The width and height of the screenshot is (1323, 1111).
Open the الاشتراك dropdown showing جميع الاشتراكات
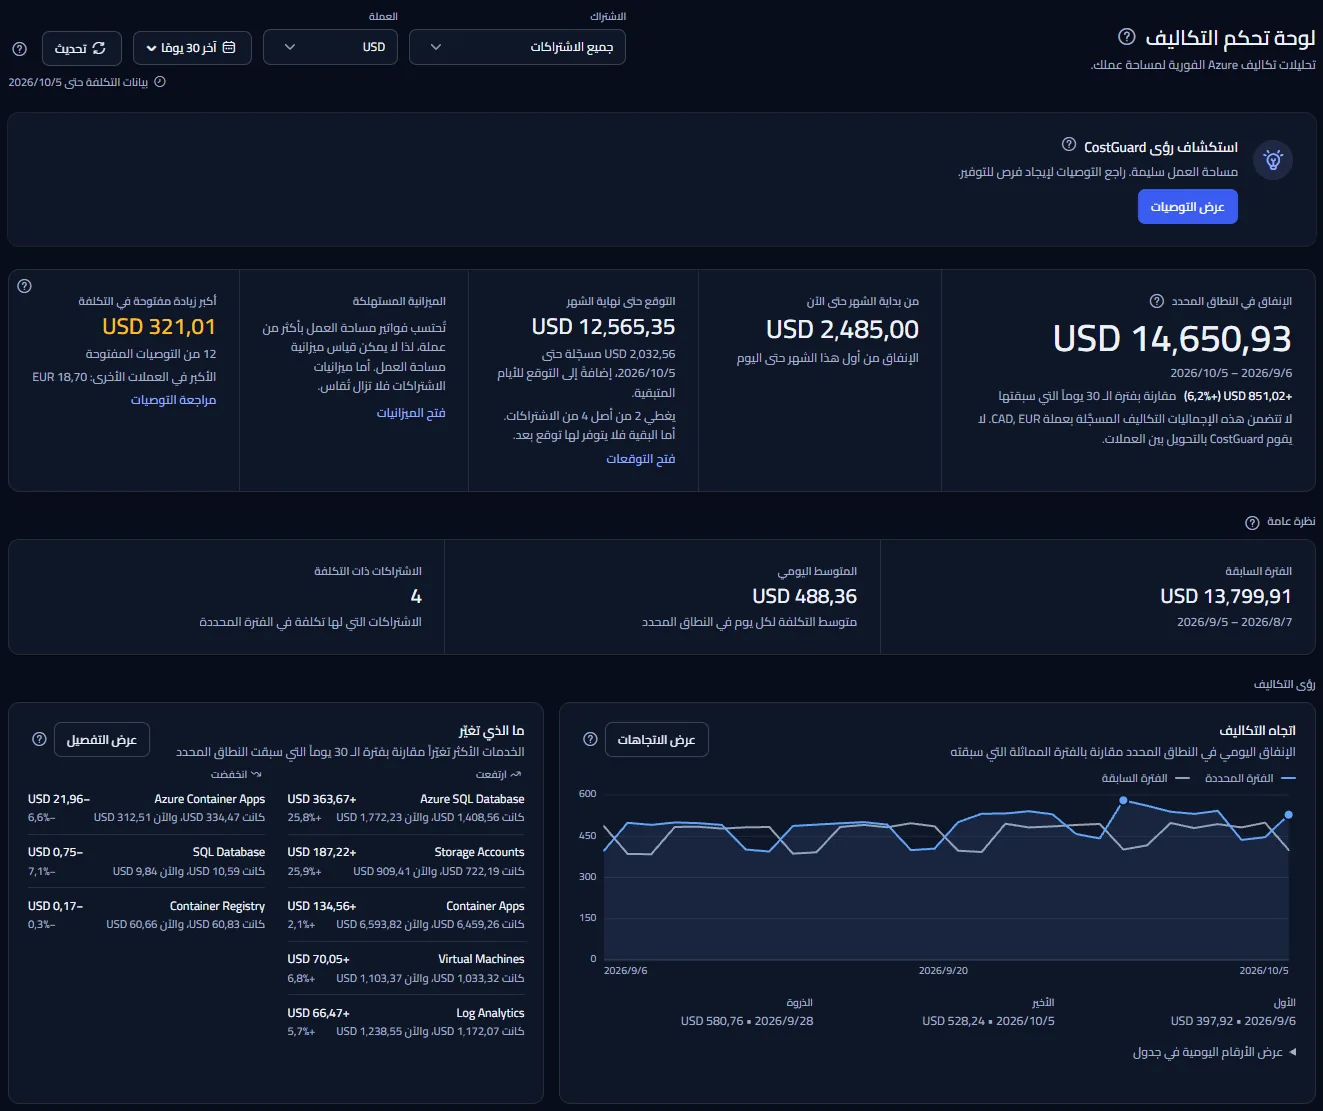(517, 47)
